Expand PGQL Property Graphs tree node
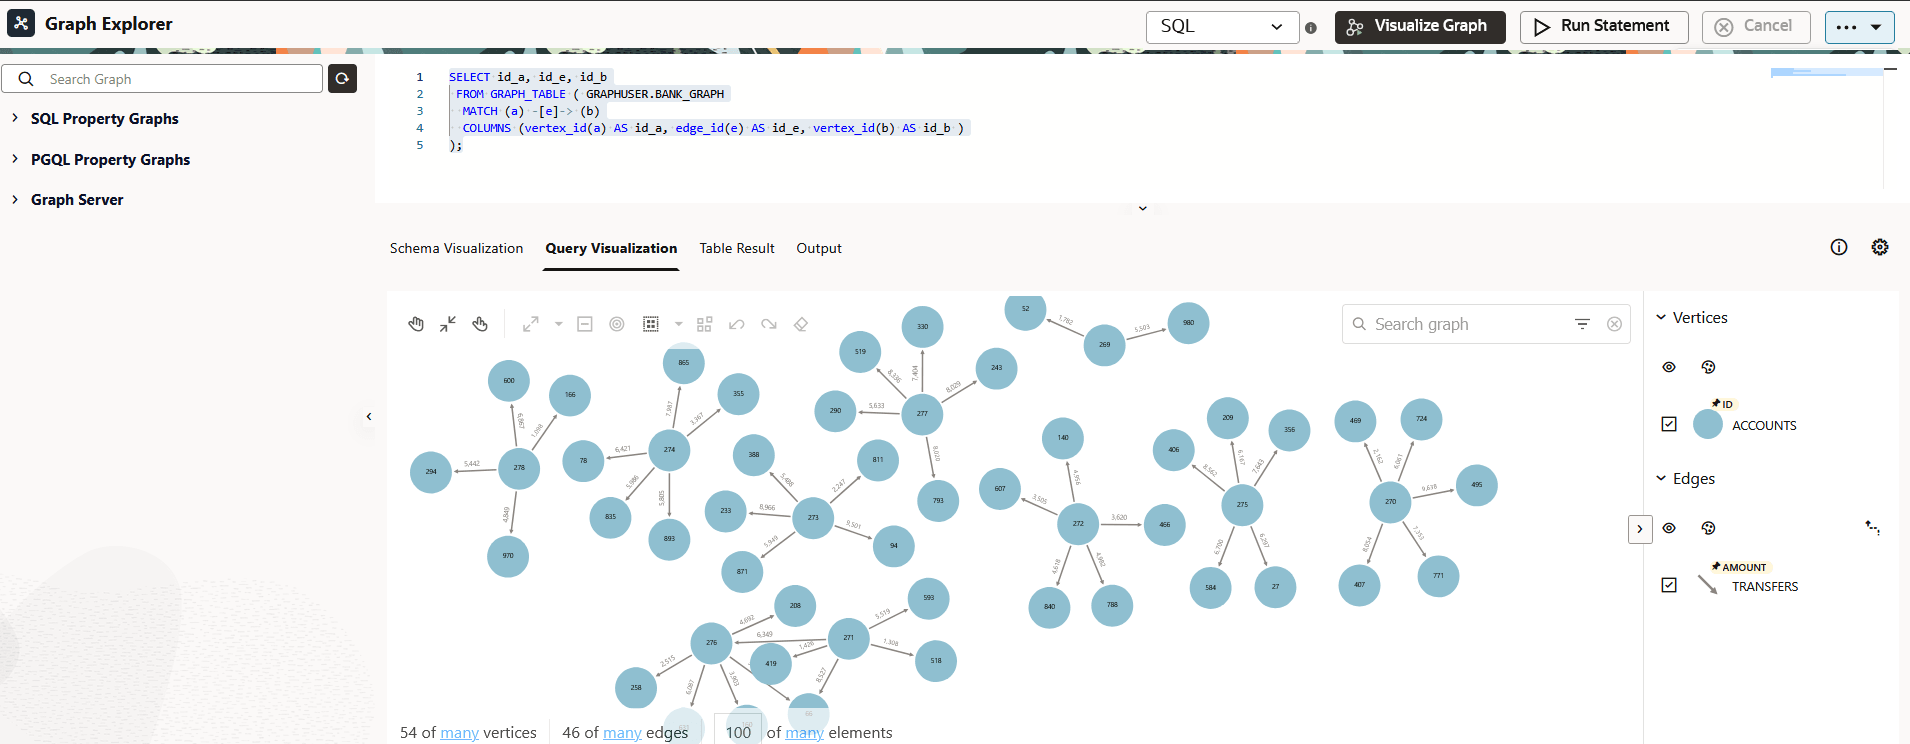 15,159
